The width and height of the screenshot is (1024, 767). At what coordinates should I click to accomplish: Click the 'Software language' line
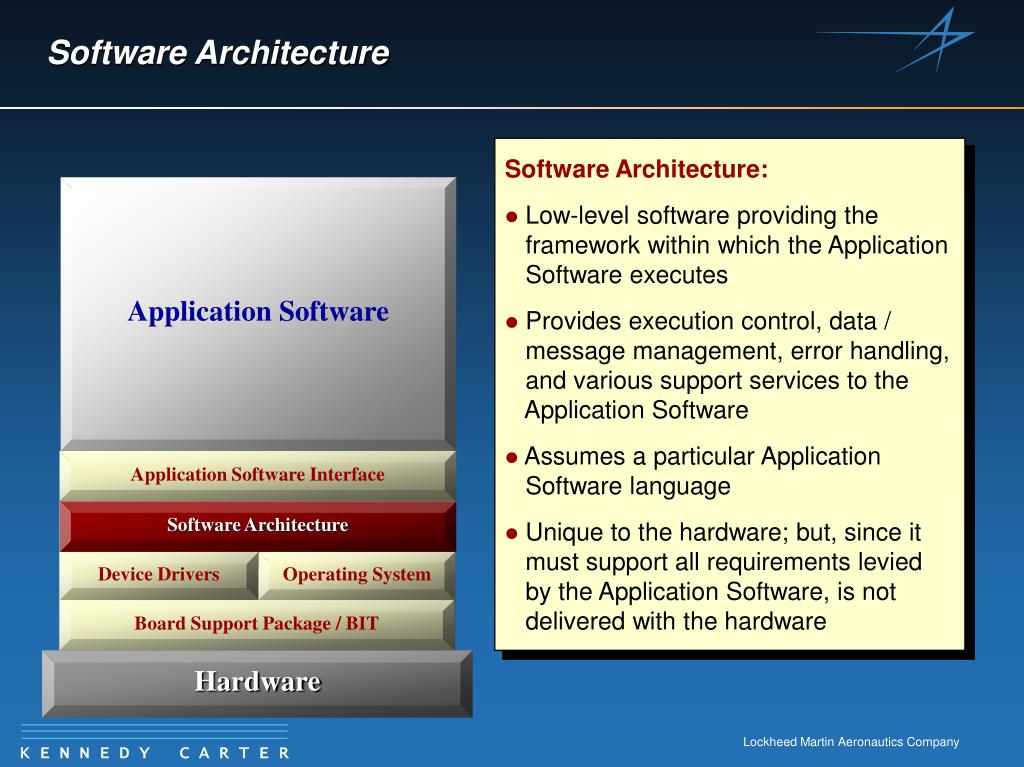(x=628, y=487)
